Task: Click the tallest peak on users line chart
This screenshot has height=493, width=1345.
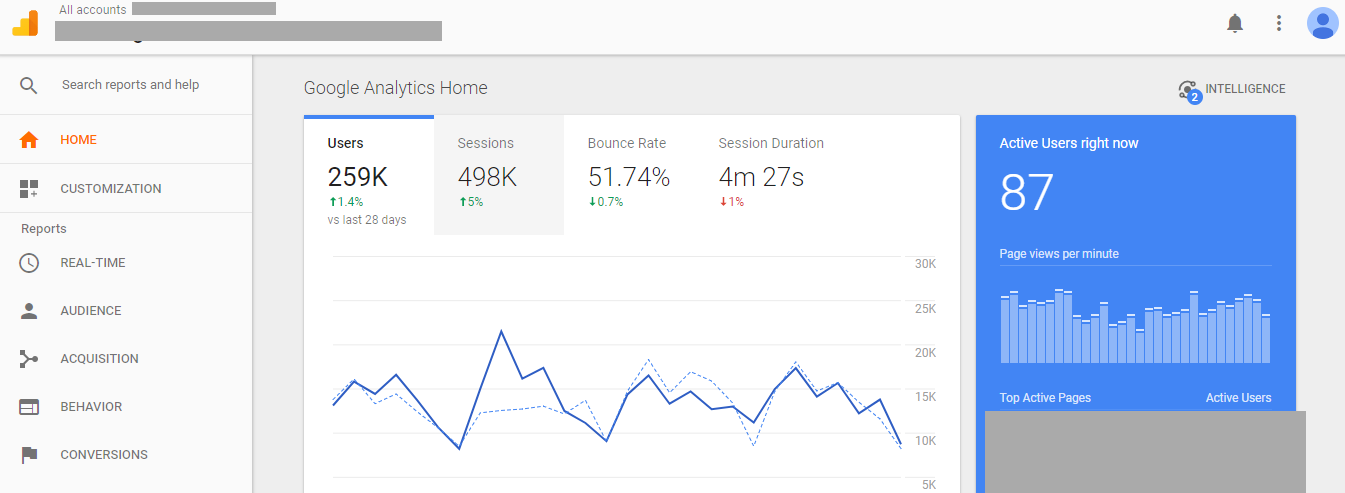Action: click(501, 331)
